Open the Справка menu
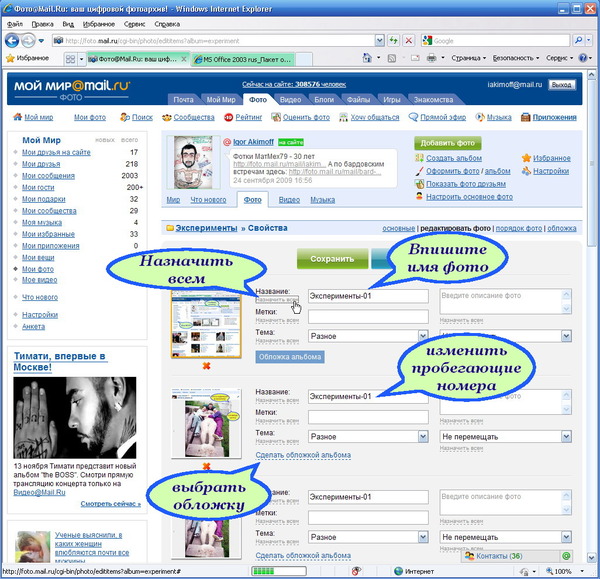Viewport: 600px width, 579px height. pyautogui.click(x=167, y=24)
